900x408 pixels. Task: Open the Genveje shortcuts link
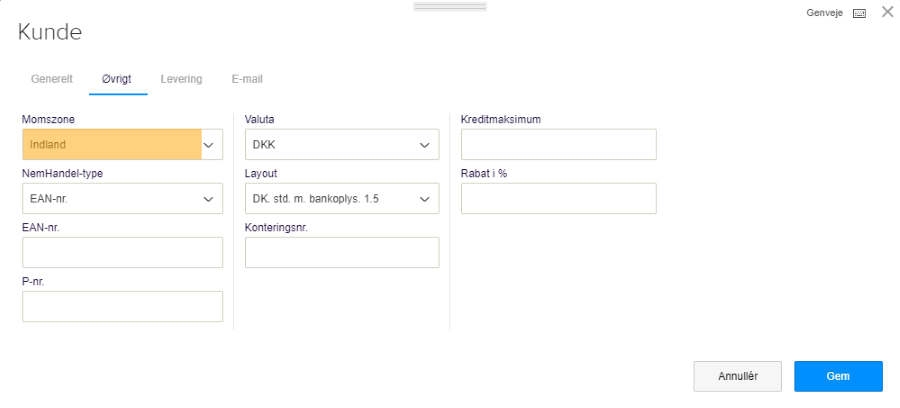coord(826,13)
